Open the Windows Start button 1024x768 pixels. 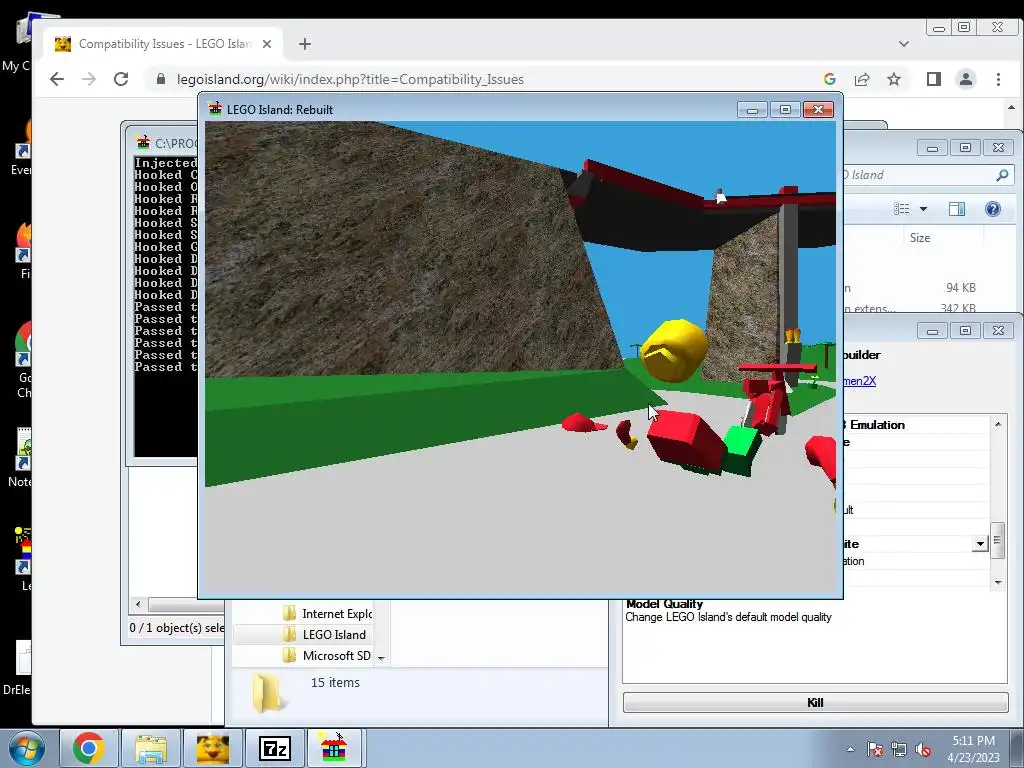(x=27, y=748)
